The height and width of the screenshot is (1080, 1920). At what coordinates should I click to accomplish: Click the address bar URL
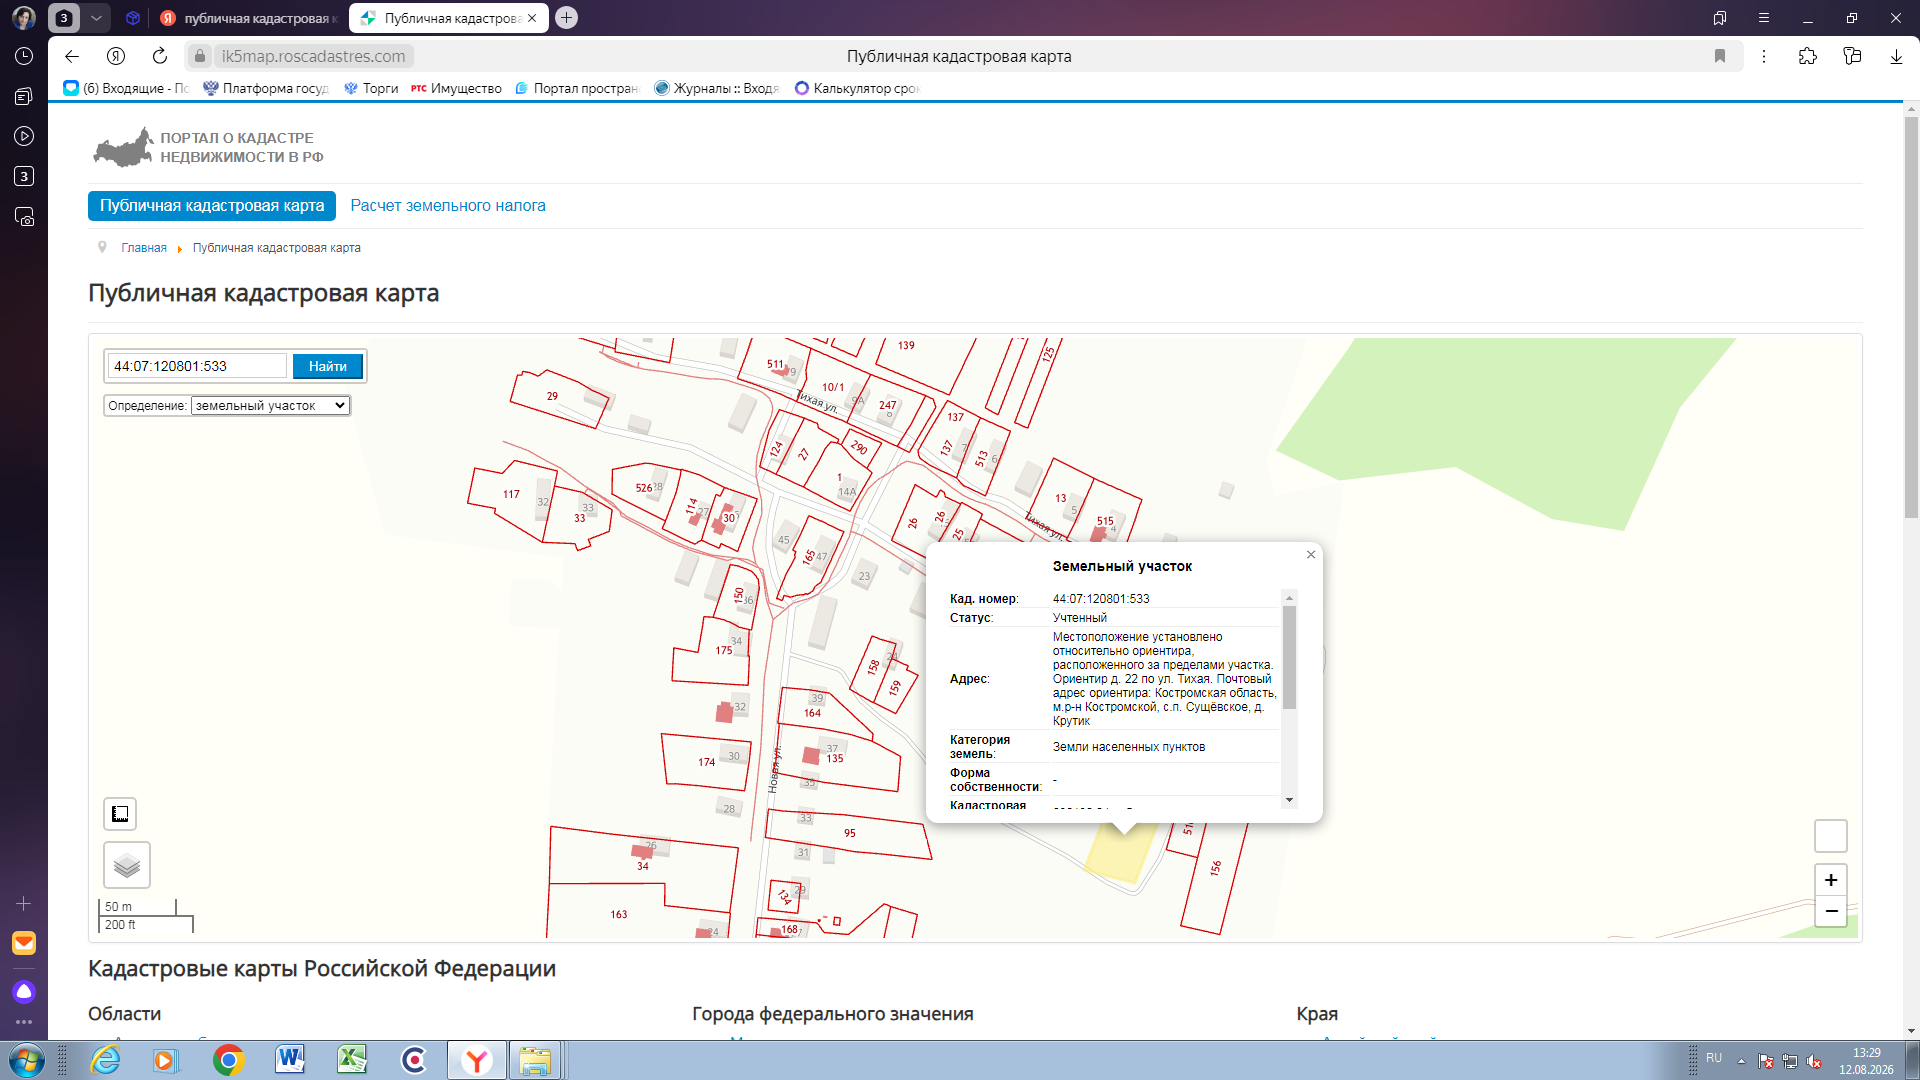point(313,57)
